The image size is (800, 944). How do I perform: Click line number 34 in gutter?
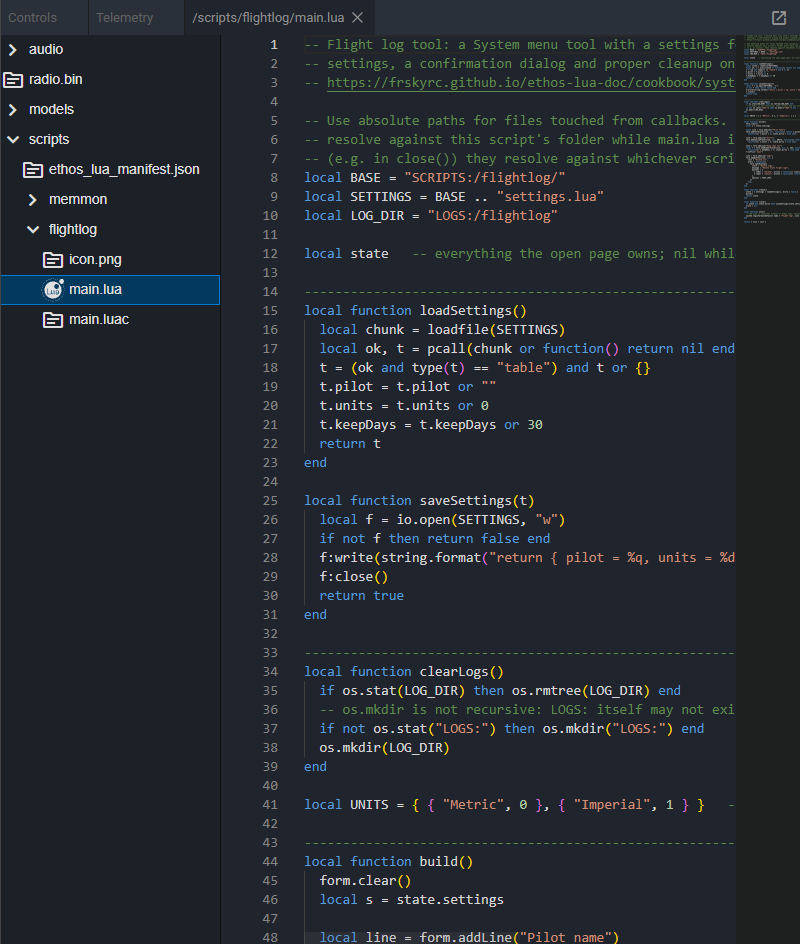(x=270, y=672)
